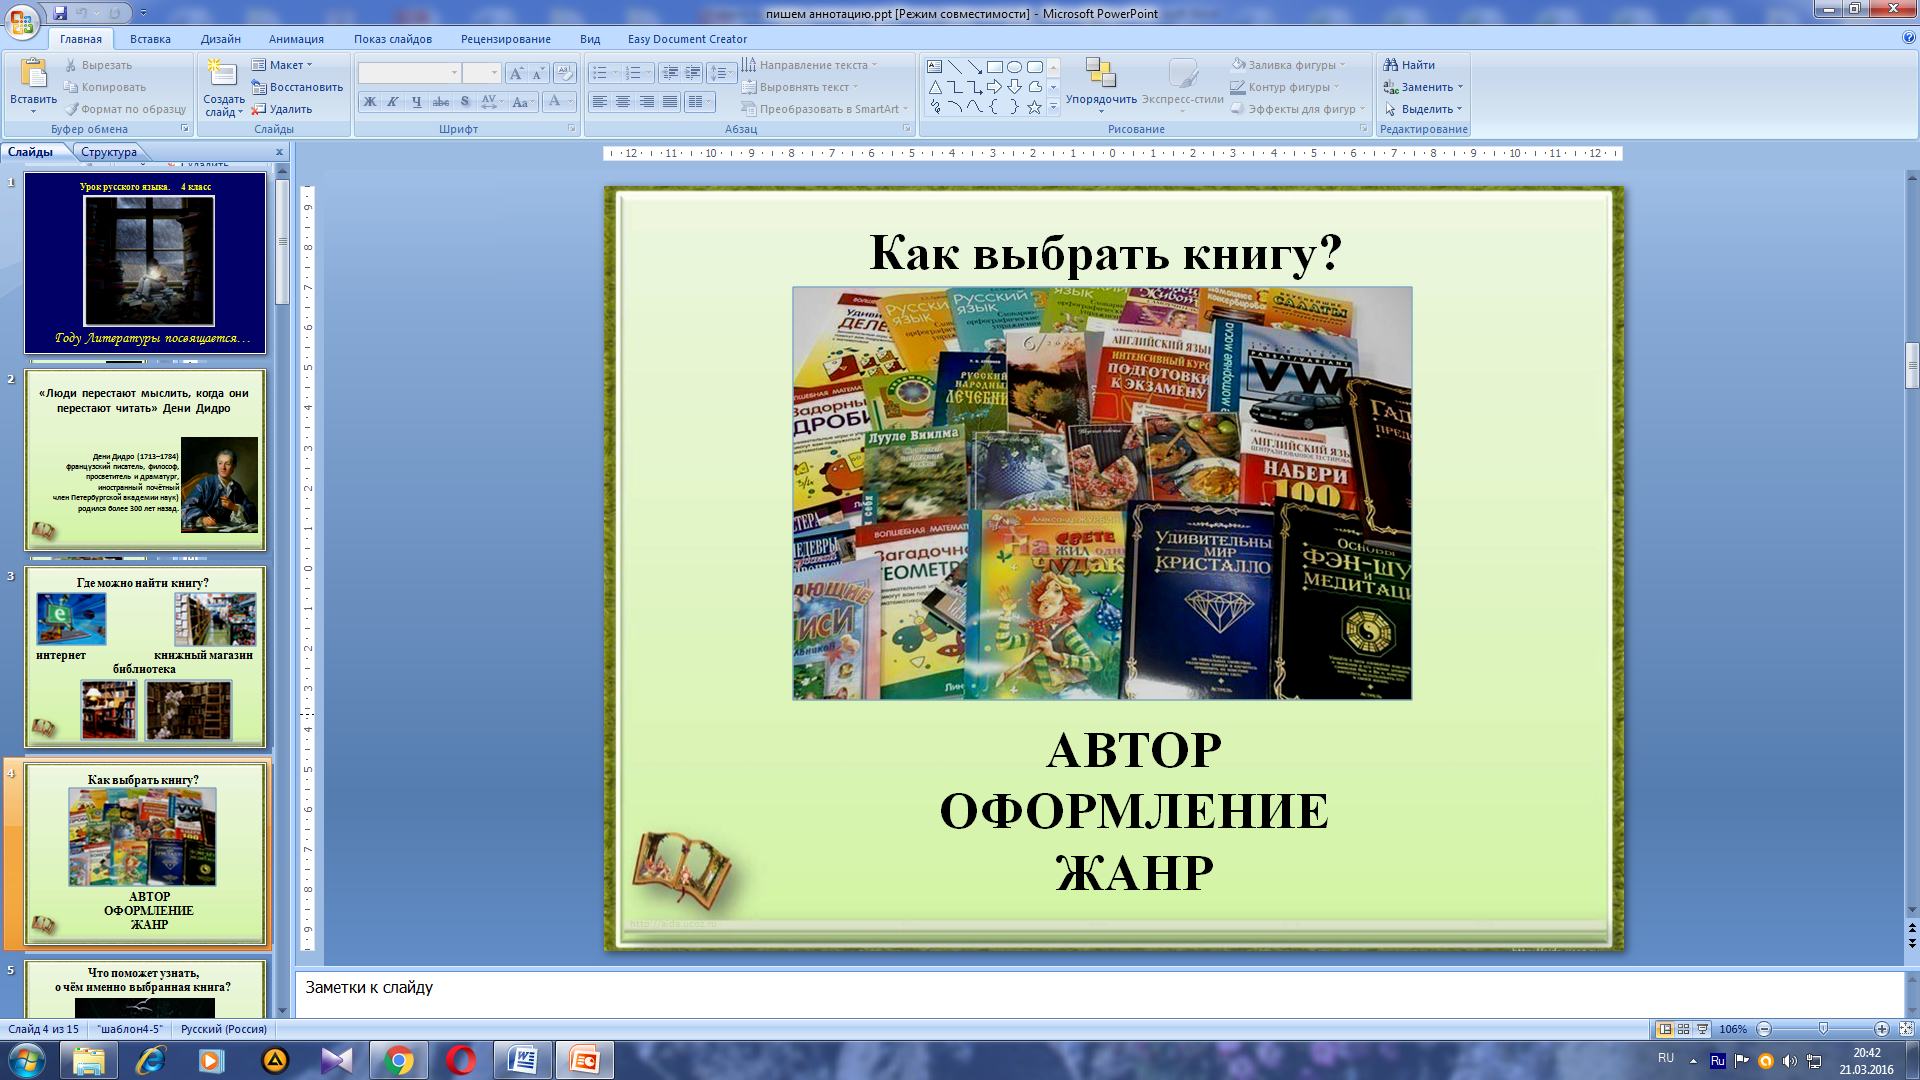Increase font size with the large A button
The image size is (1920, 1080).
click(x=515, y=73)
